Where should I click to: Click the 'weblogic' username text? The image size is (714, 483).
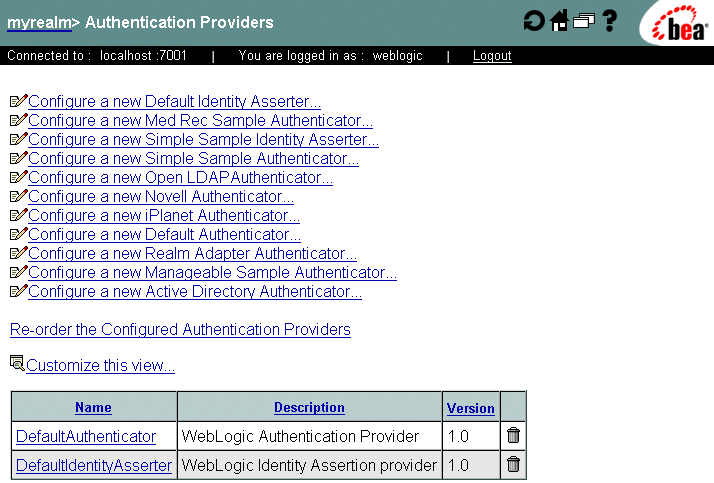coord(398,56)
